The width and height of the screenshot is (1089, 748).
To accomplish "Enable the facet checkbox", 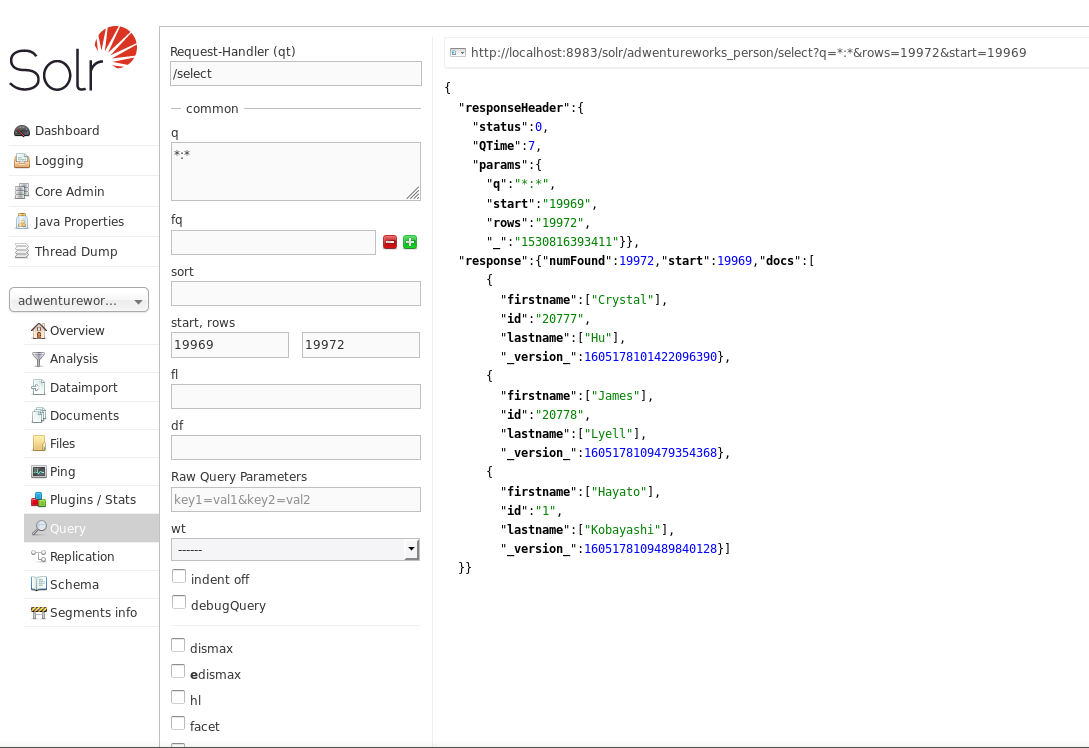I will 178,723.
